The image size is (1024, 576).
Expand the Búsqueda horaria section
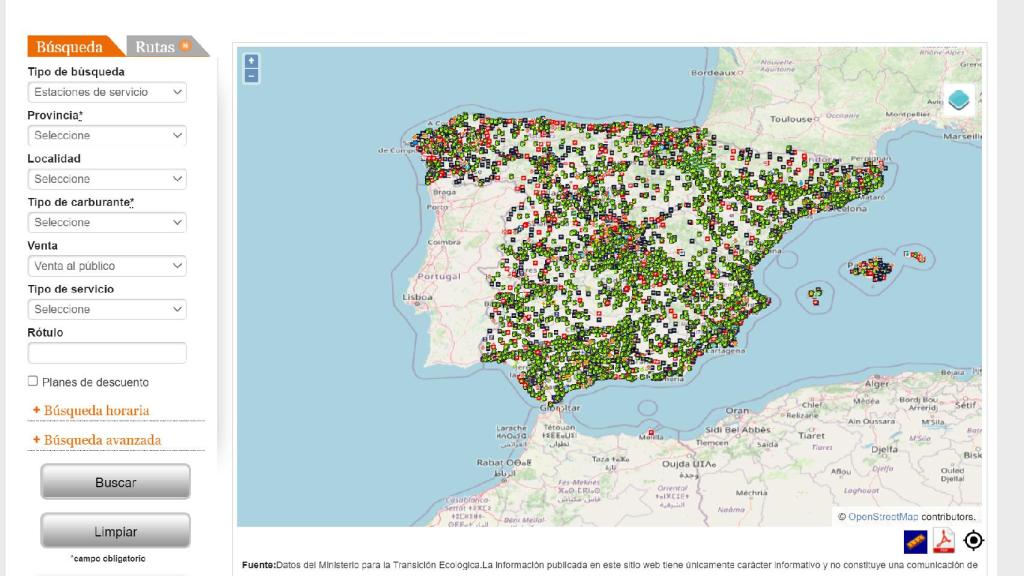pyautogui.click(x=96, y=411)
